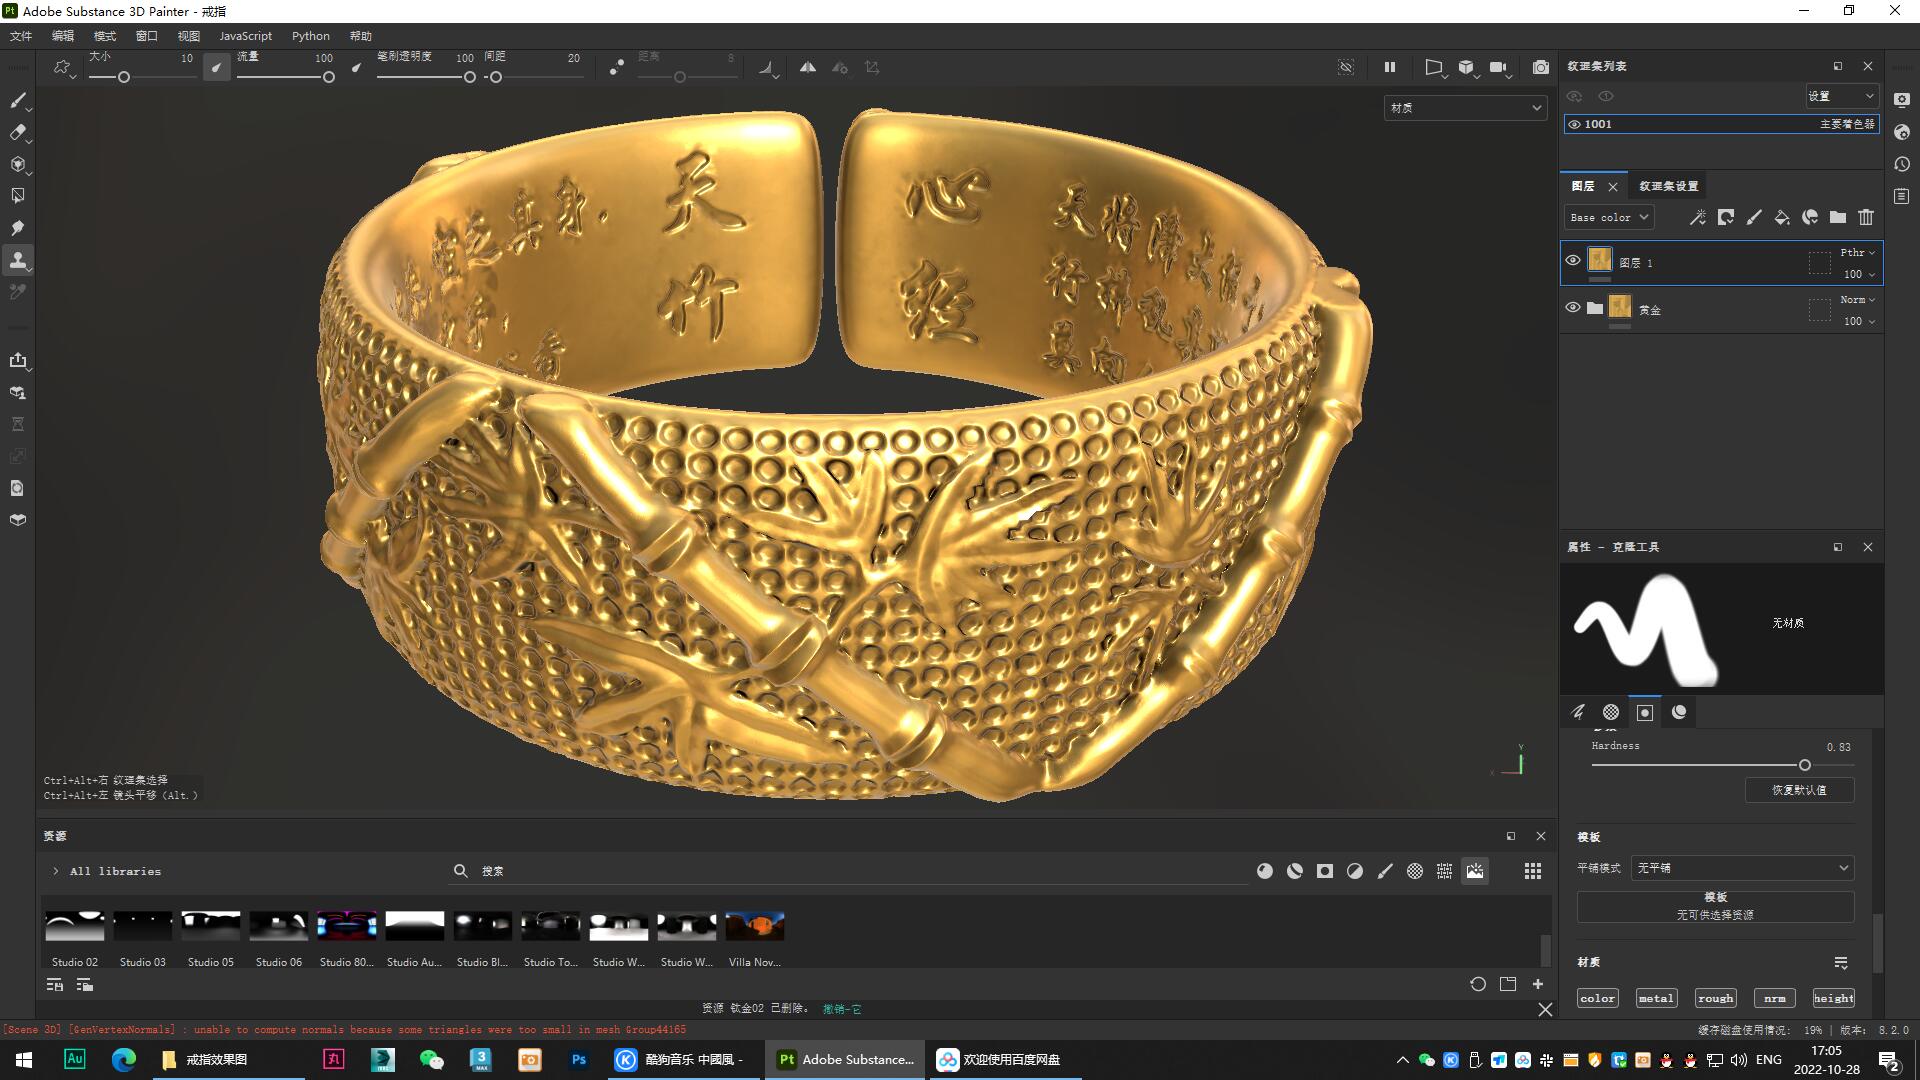Select the Eraser tool
The height and width of the screenshot is (1080, 1920).
click(18, 132)
